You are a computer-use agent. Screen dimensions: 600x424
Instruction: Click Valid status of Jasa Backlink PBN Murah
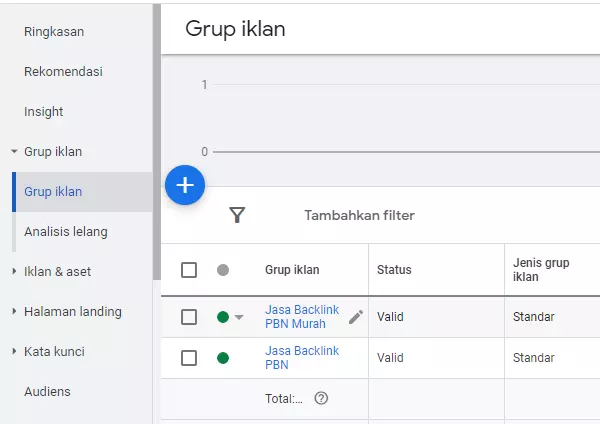[x=390, y=317]
